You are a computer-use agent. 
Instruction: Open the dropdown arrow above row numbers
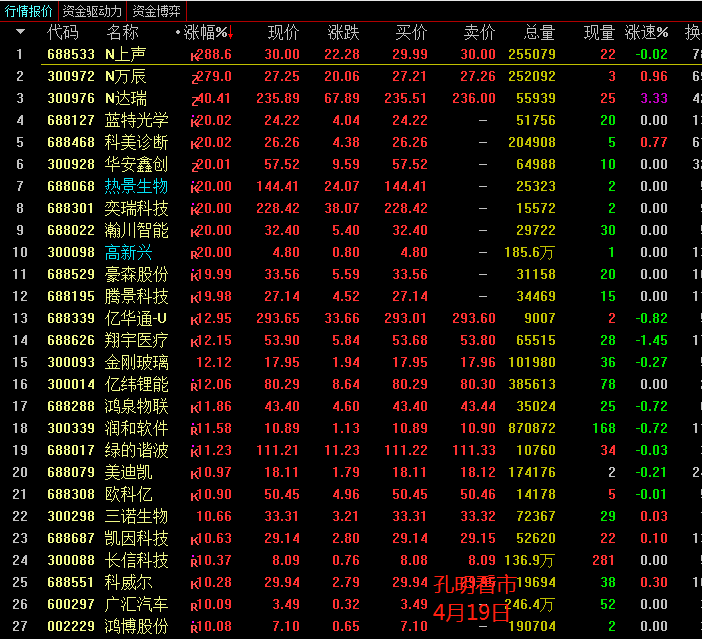pos(21,32)
